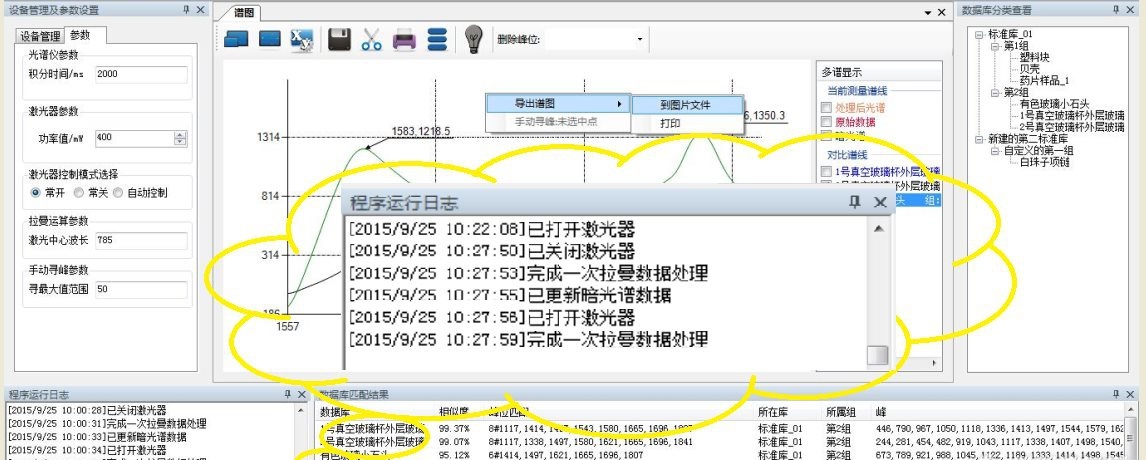
Task: Open the 删除峰位 dropdown
Action: 640,40
